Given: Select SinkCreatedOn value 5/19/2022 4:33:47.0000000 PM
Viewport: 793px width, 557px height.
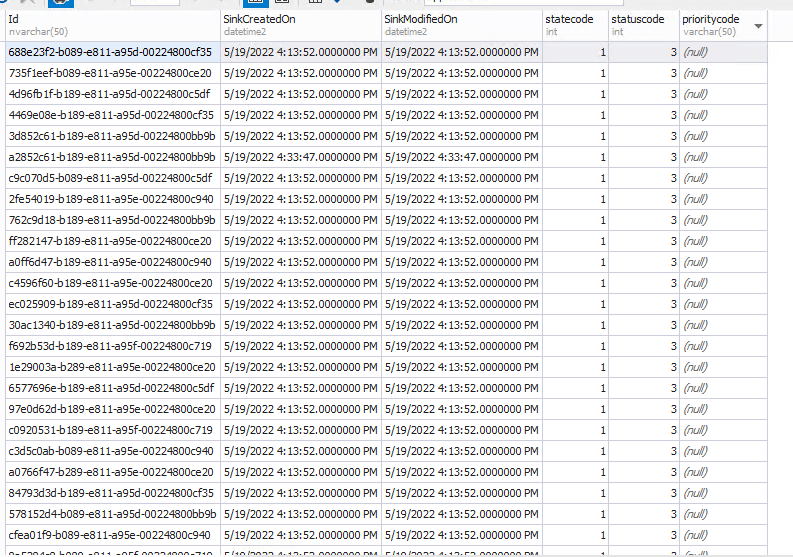Looking at the screenshot, I should point(301,157).
